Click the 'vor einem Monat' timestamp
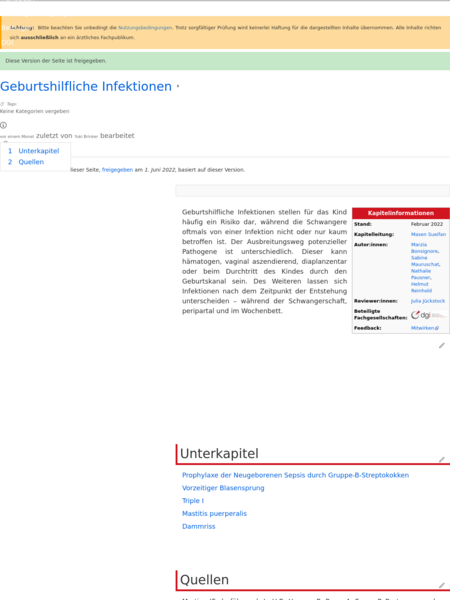The height and width of the screenshot is (600, 450). coord(17,136)
